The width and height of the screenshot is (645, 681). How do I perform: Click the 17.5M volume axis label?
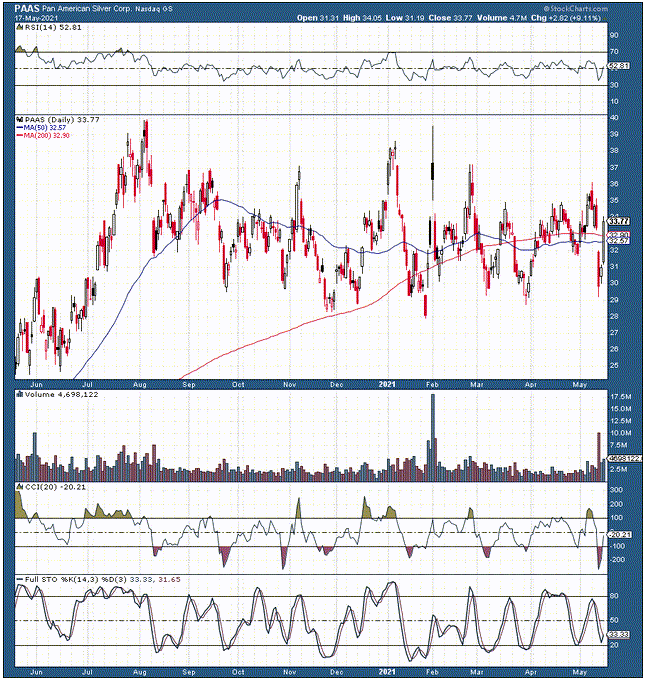621,397
